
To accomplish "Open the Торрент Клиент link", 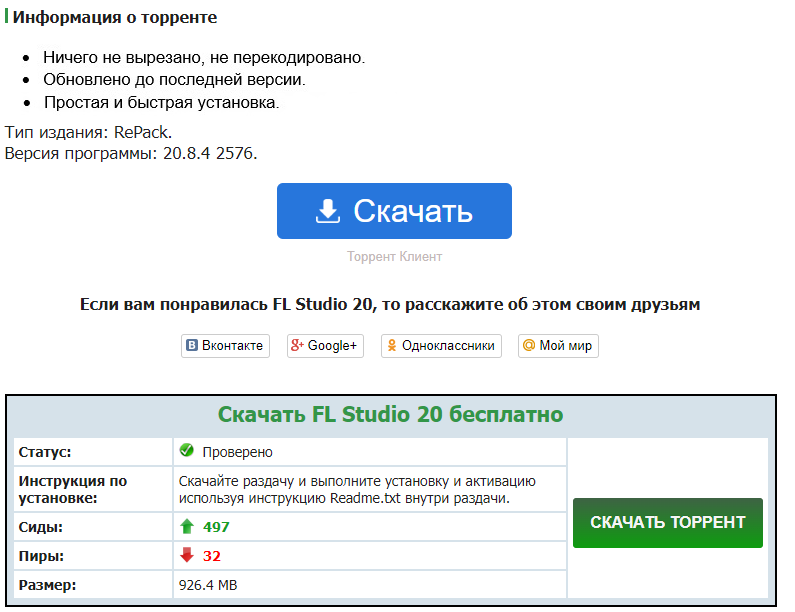I will (x=394, y=257).
